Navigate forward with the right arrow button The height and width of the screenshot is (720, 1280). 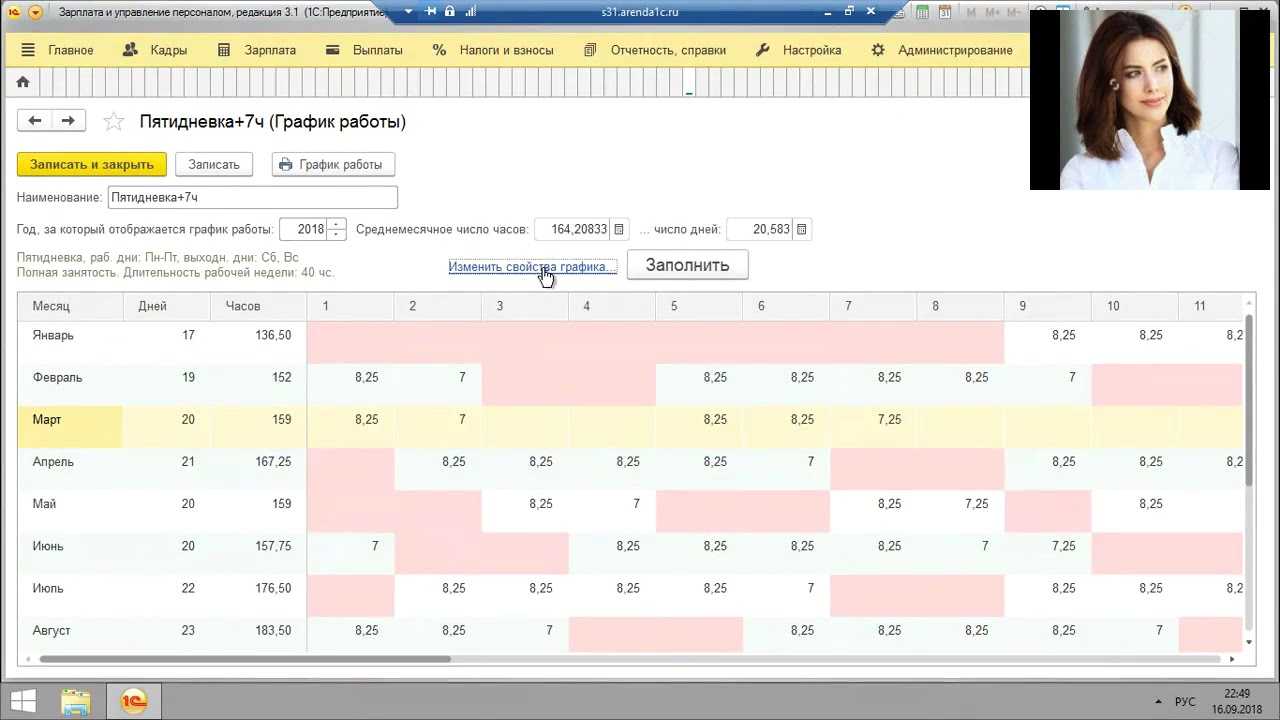(x=68, y=121)
